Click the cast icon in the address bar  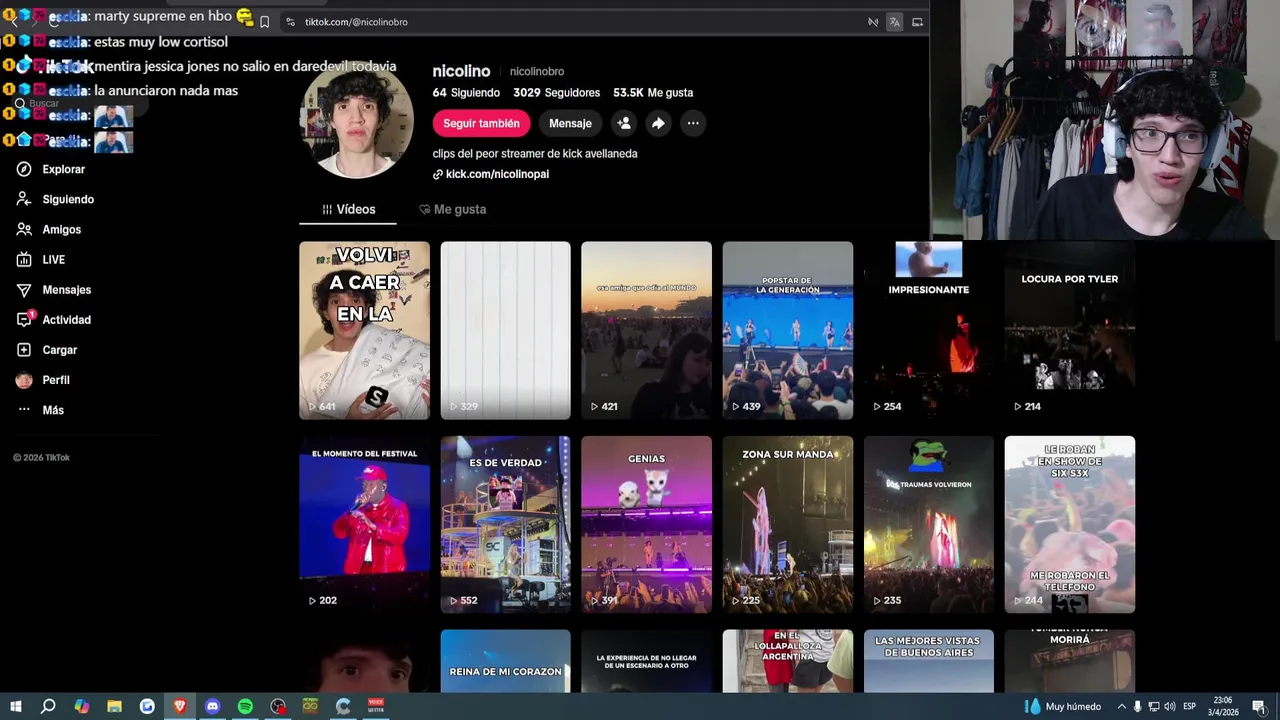coord(917,22)
